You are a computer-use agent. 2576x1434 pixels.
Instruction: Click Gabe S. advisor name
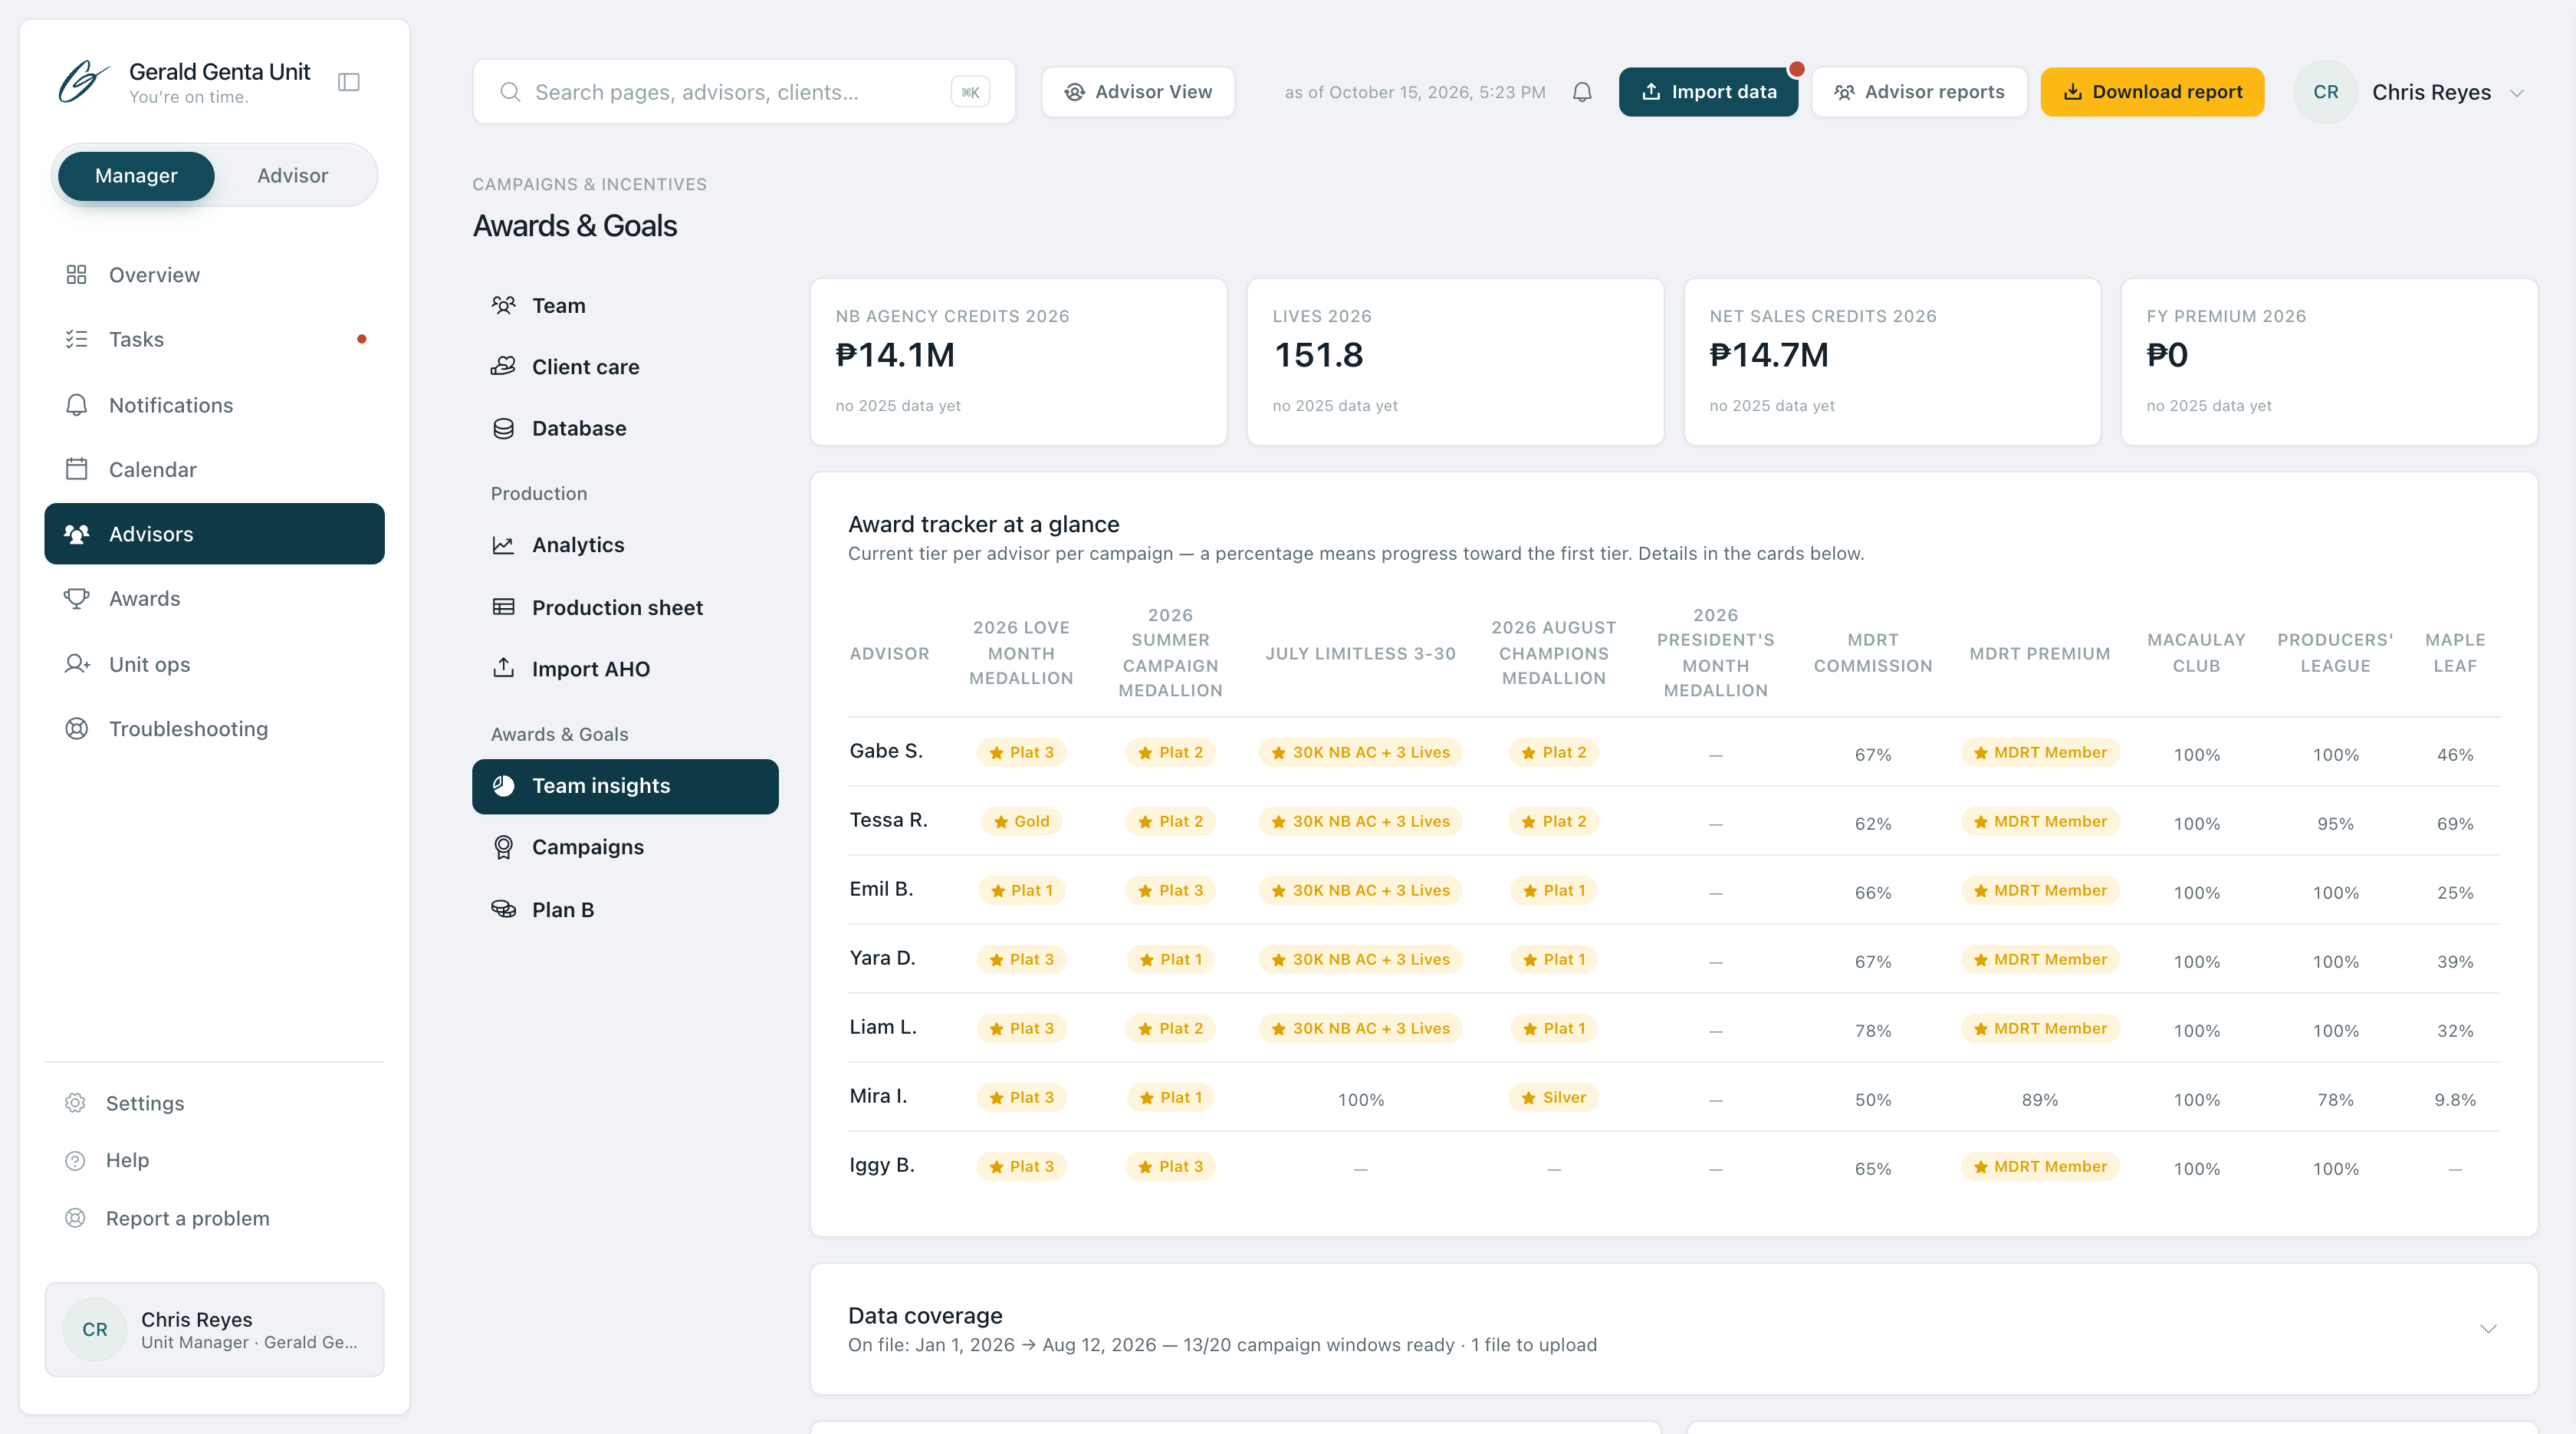(886, 751)
